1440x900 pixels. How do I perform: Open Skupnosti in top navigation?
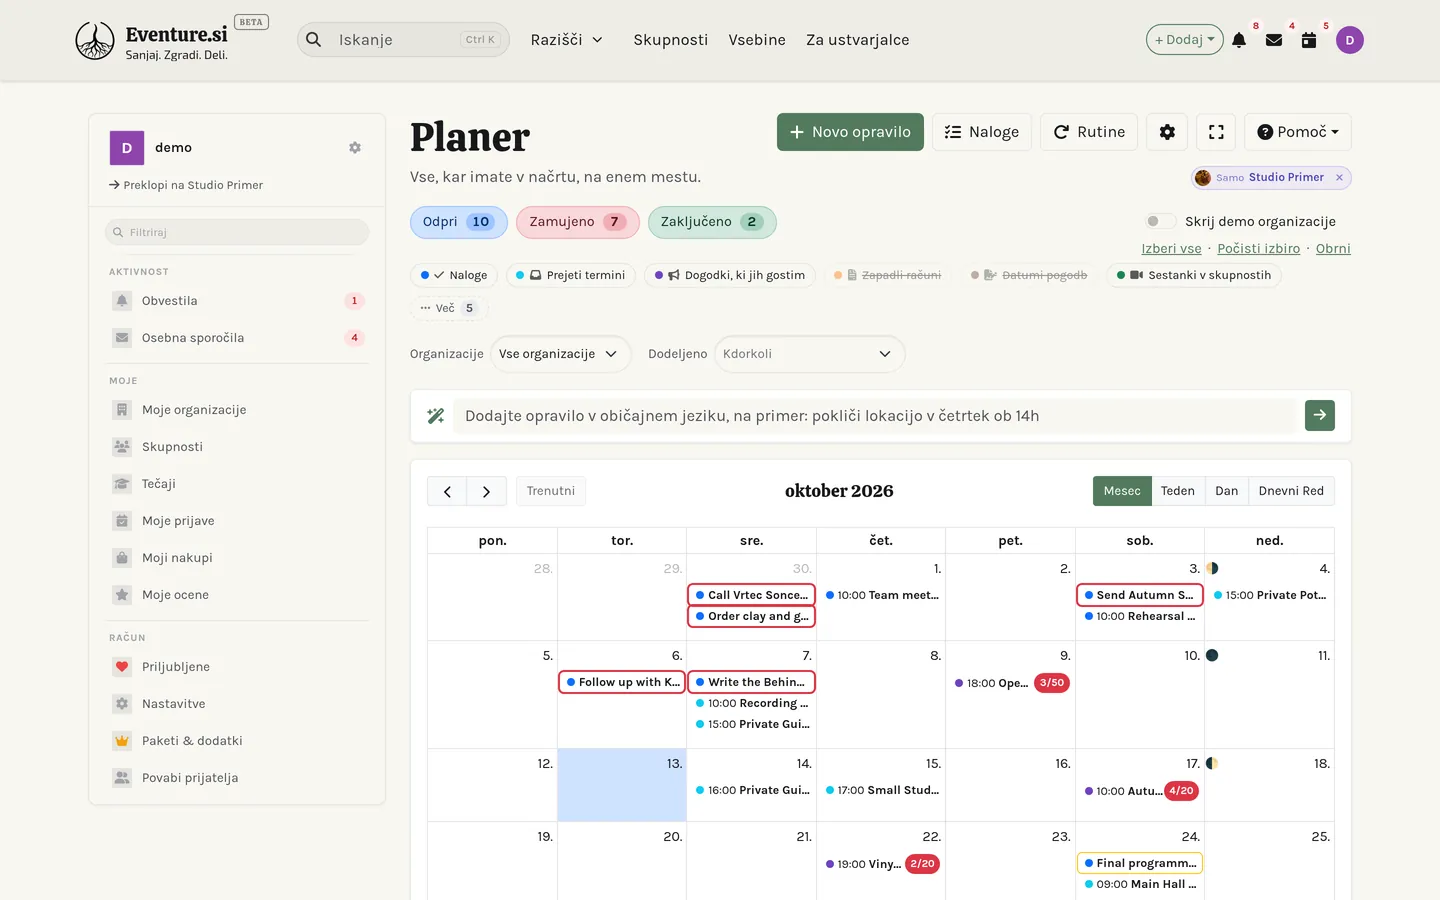coord(671,40)
